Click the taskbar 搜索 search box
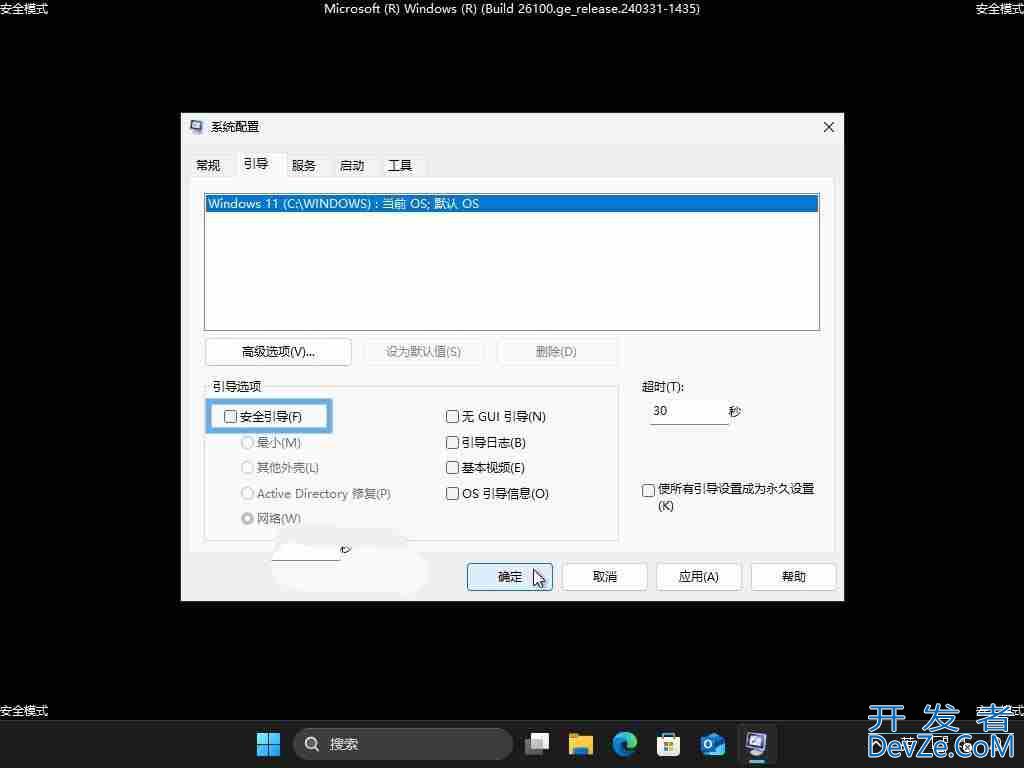 coord(403,744)
